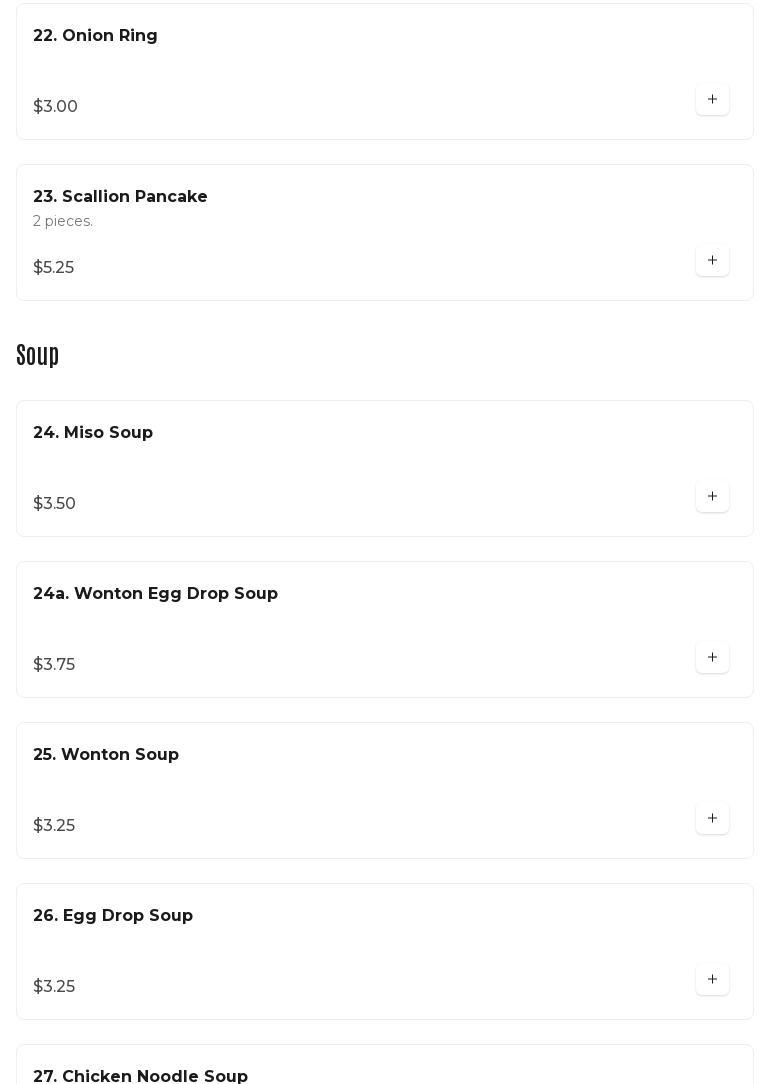Click the $3.50 Miso Soup price

click(x=54, y=504)
